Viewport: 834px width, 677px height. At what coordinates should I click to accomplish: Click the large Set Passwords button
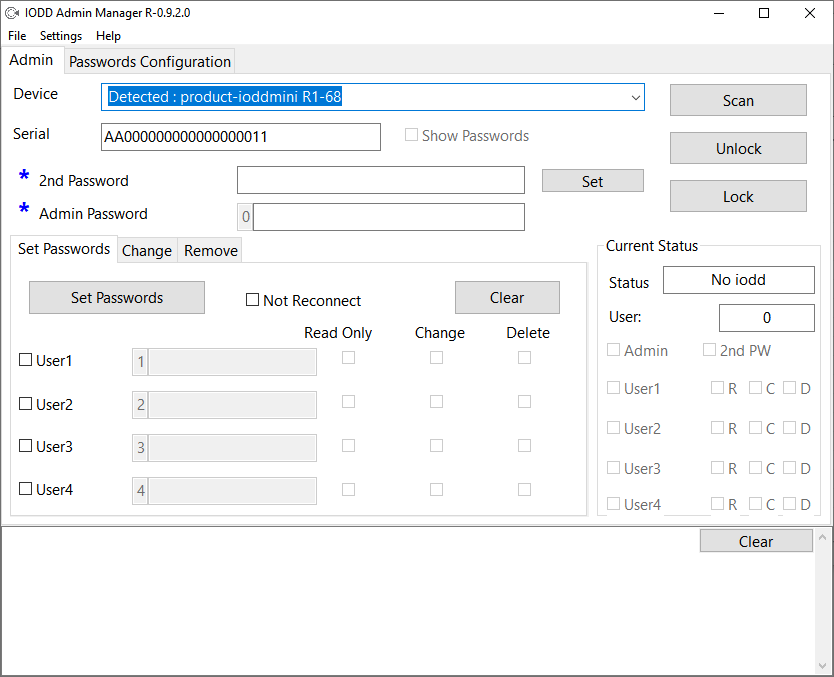117,297
